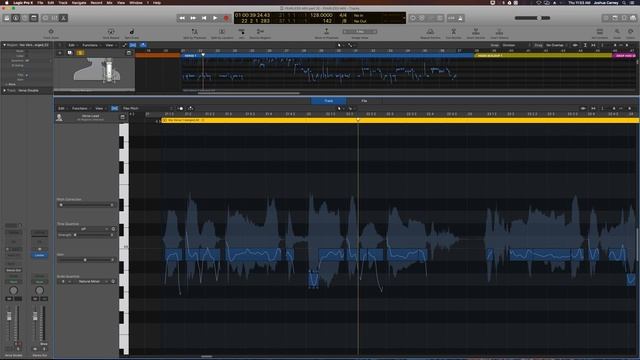
Task: Click the Colors toolbar icon
Action: pos(631,33)
